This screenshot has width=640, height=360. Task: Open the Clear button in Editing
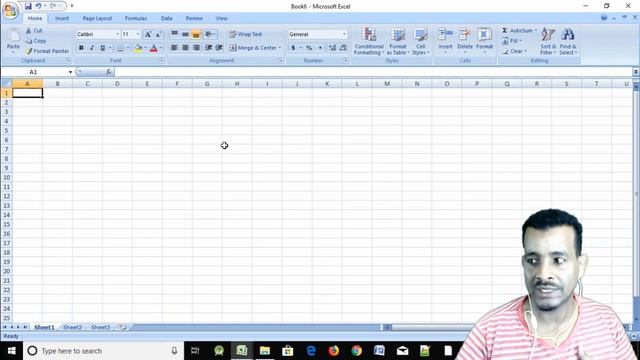pos(514,51)
